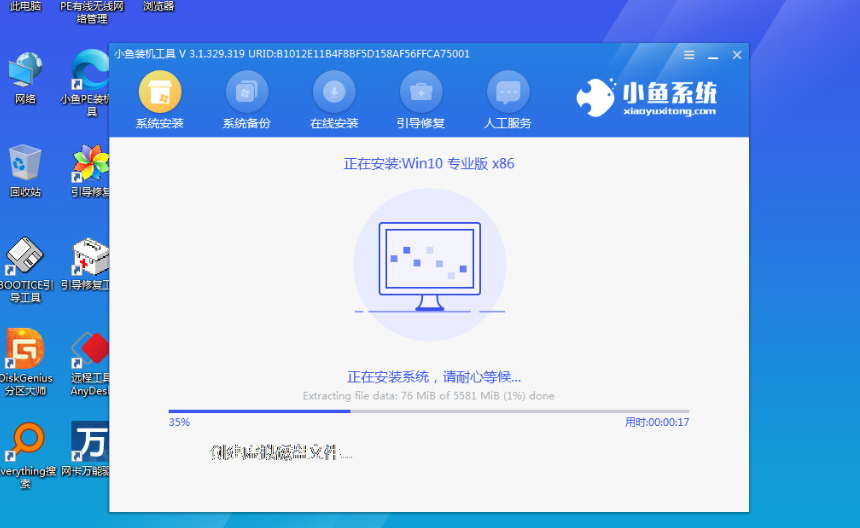Select the colorful 引导修复 desktop shortcut
Screen dimensions: 860x528
(90, 170)
